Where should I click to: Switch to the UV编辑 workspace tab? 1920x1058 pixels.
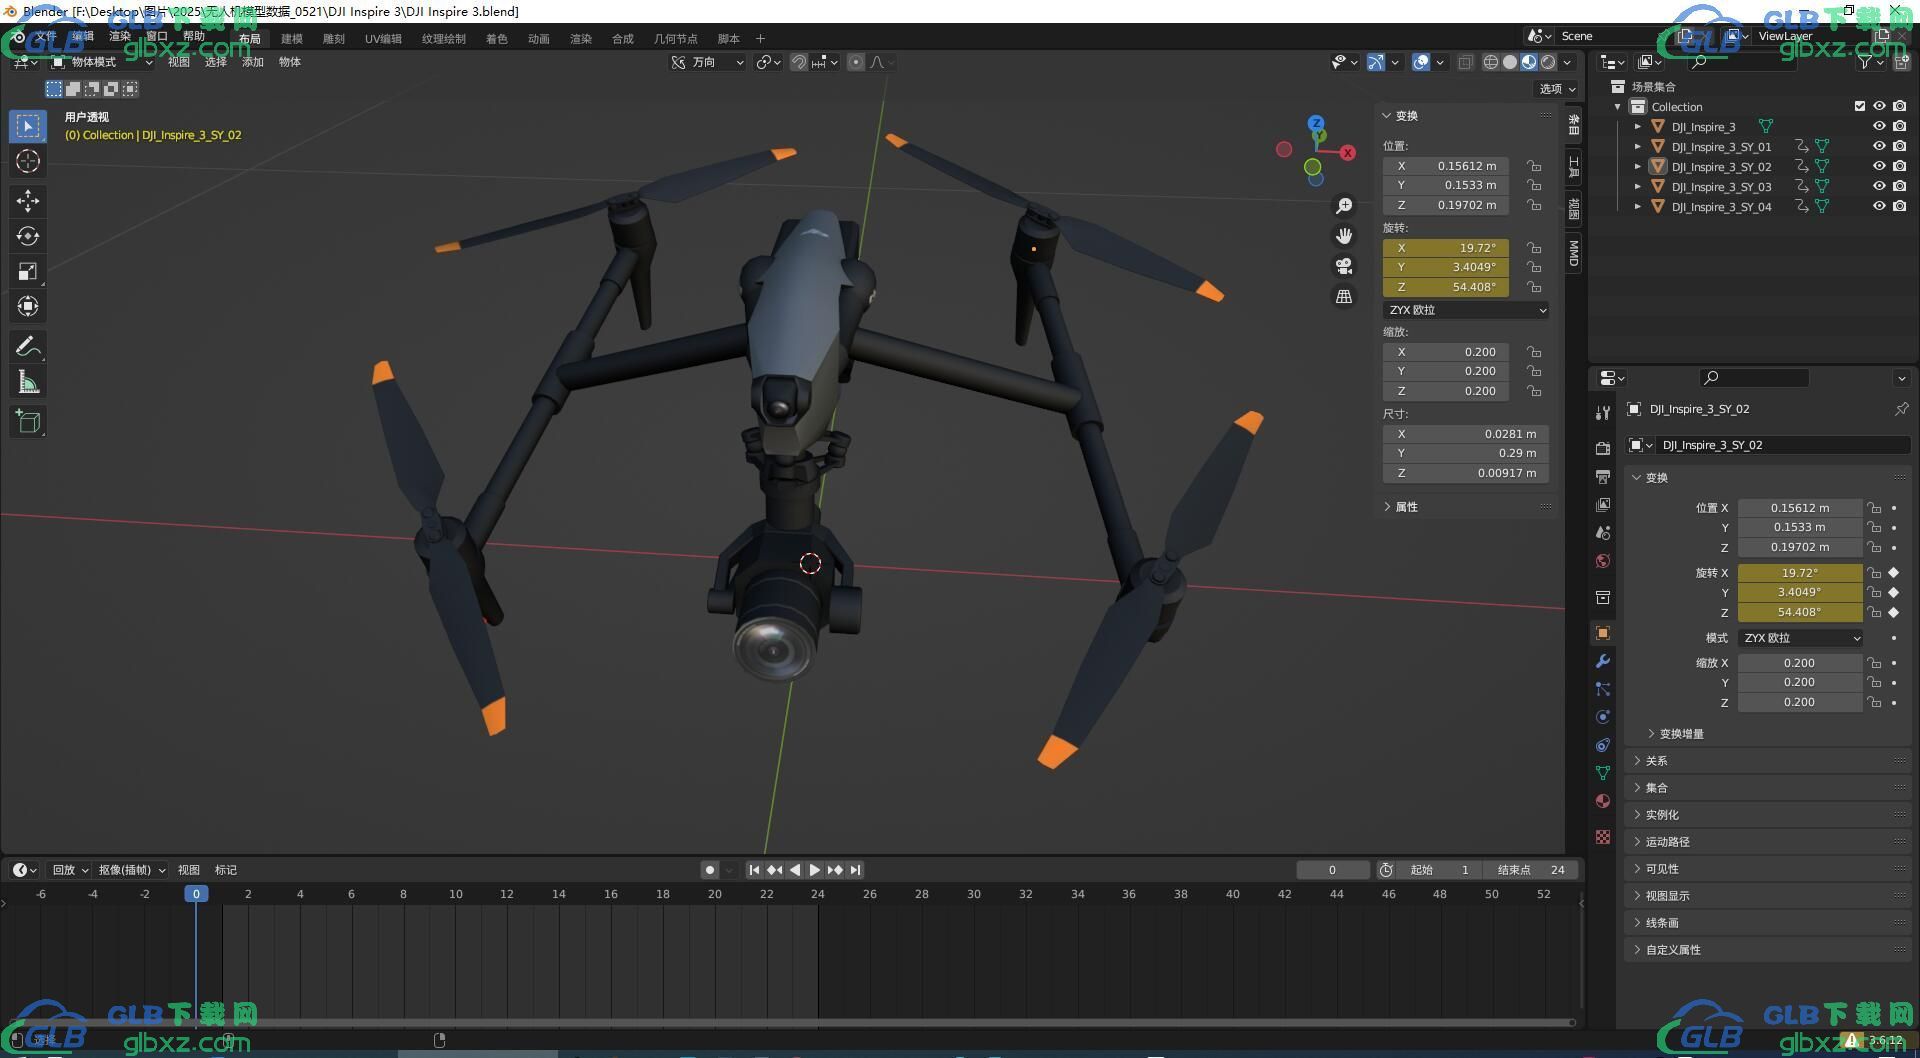[383, 39]
